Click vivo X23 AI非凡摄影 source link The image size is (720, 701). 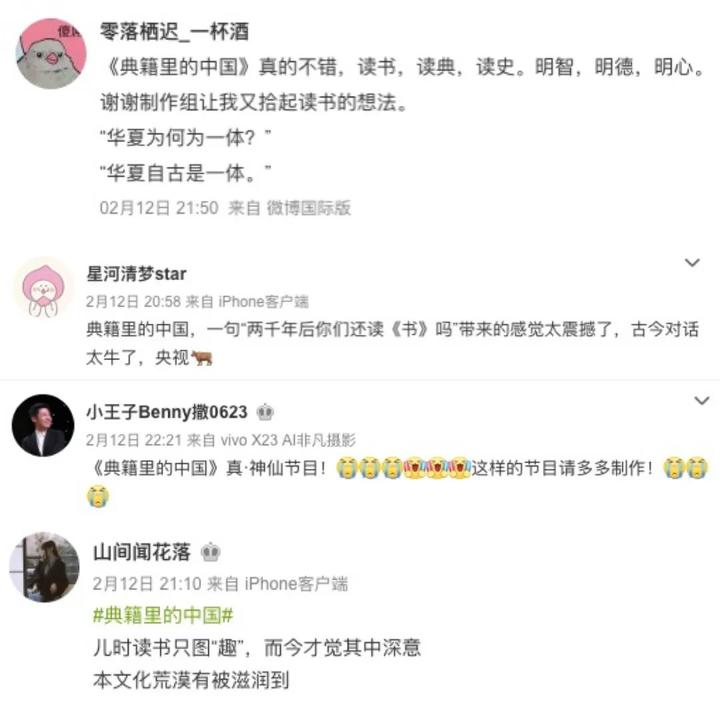tap(288, 440)
